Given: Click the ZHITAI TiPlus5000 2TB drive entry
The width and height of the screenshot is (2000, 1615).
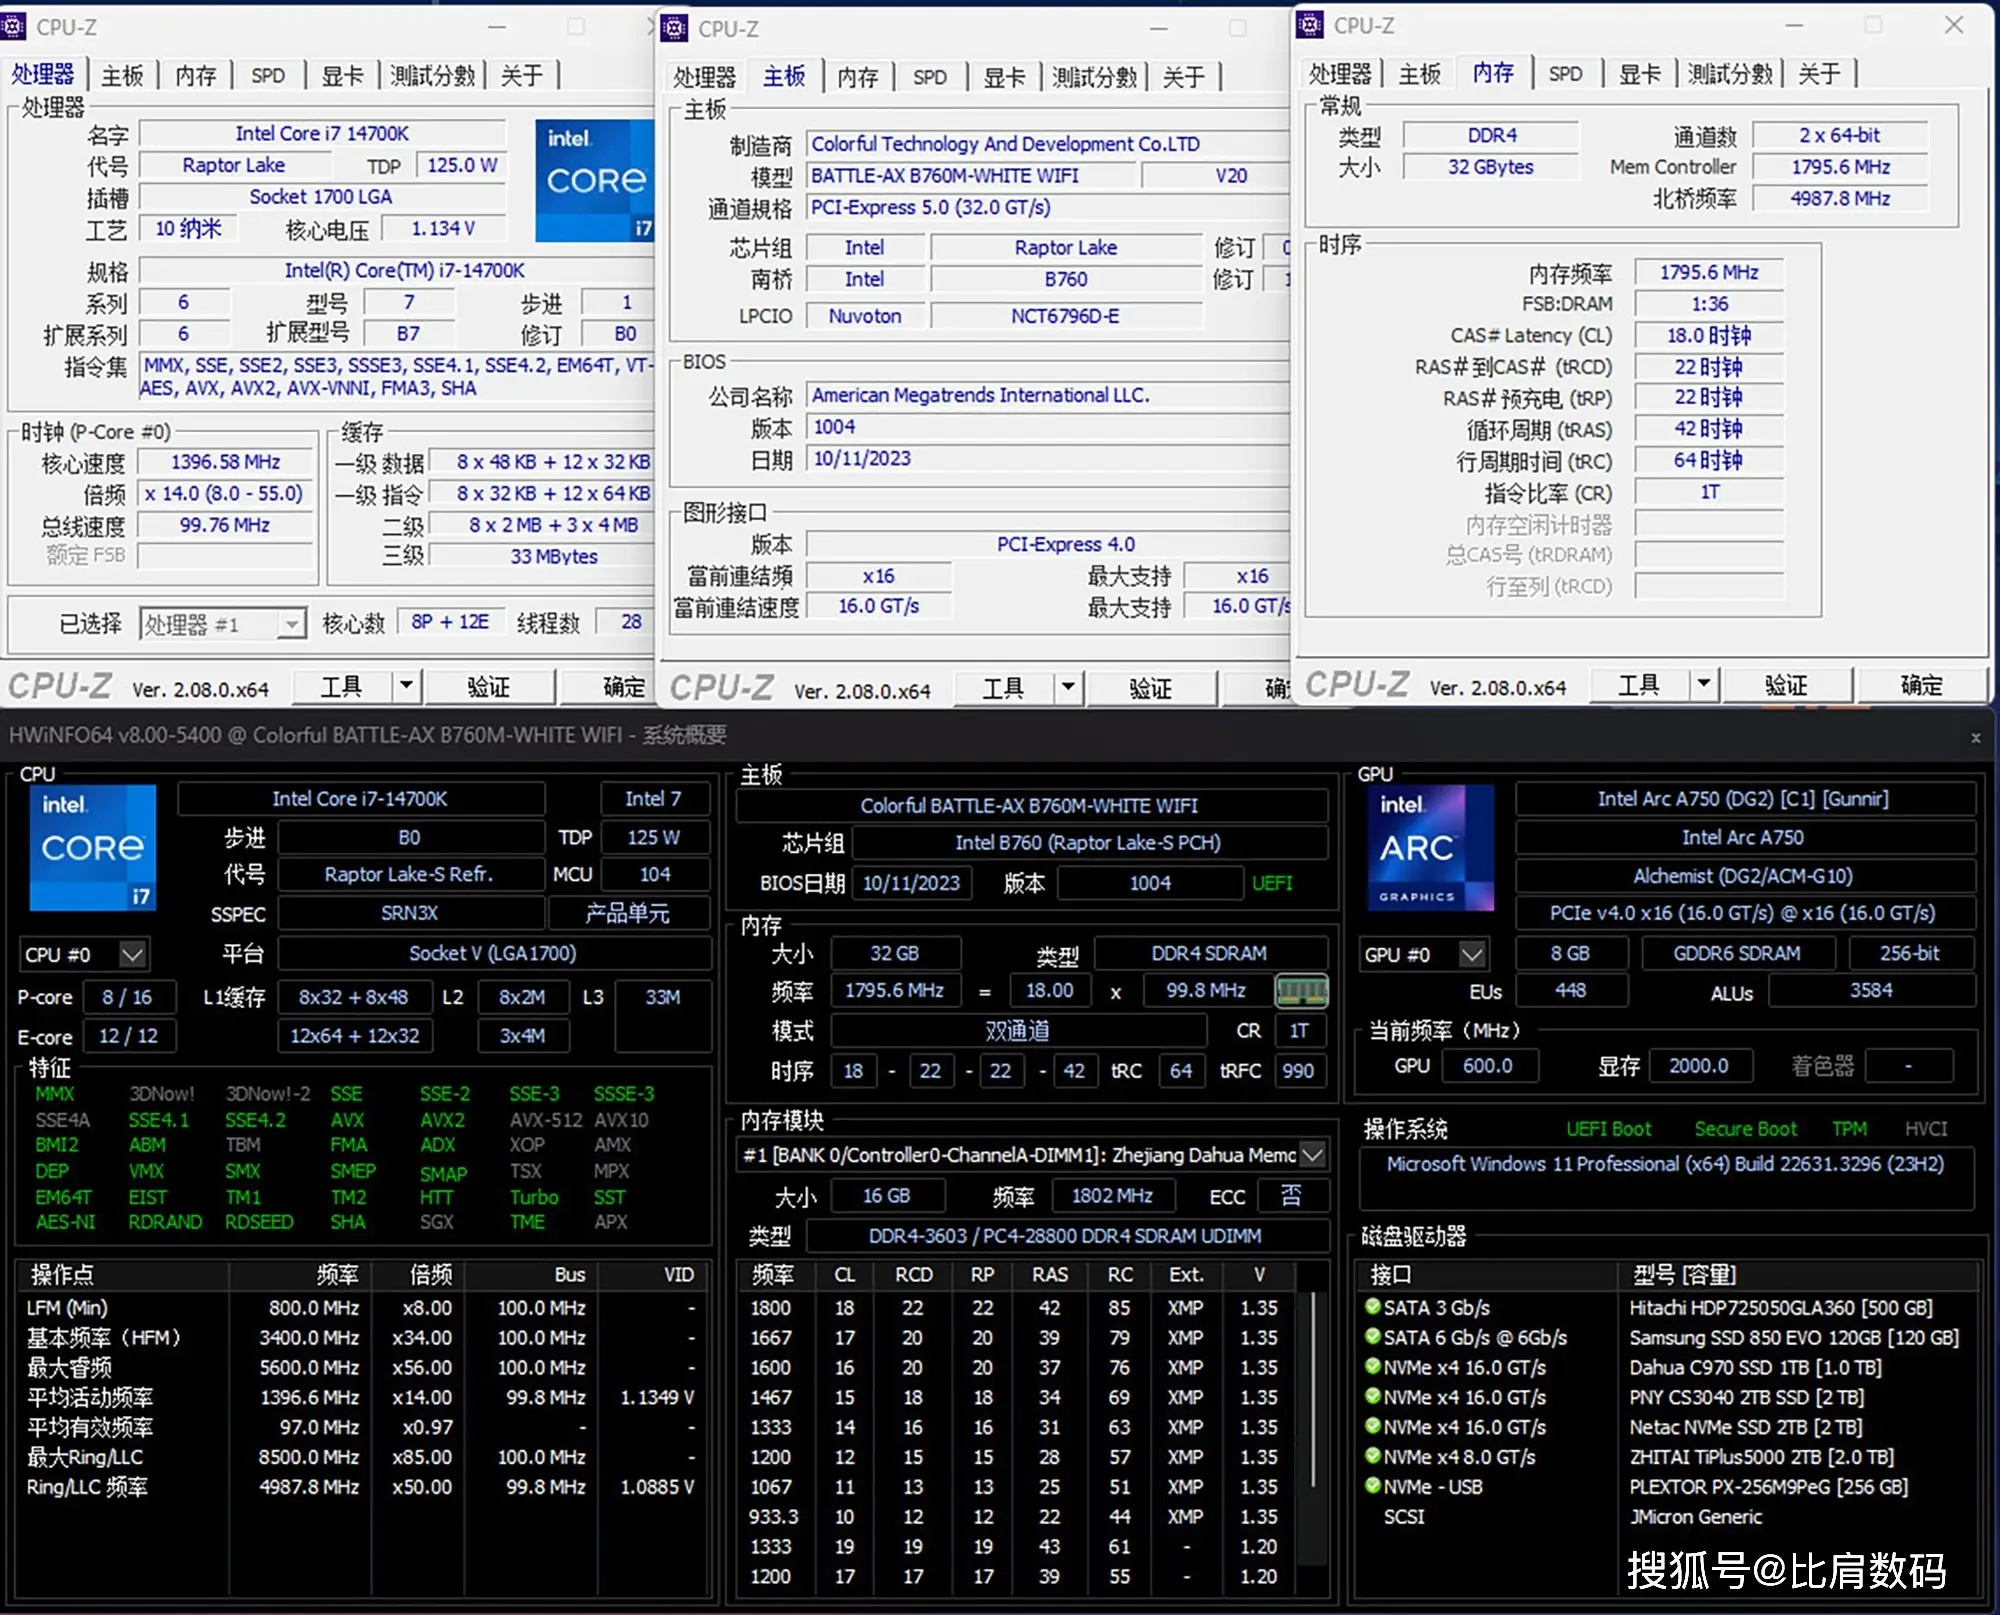Looking at the screenshot, I should click(1762, 1457).
